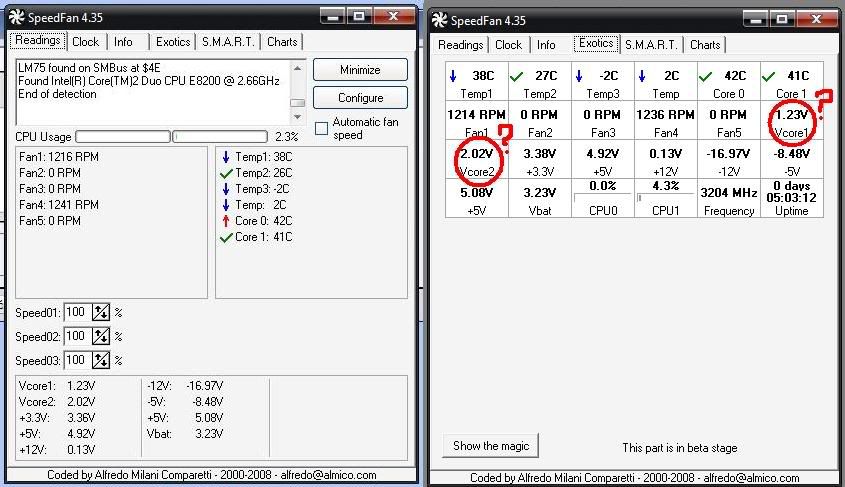
Task: Open Readings tab in left window
Action: point(38,40)
